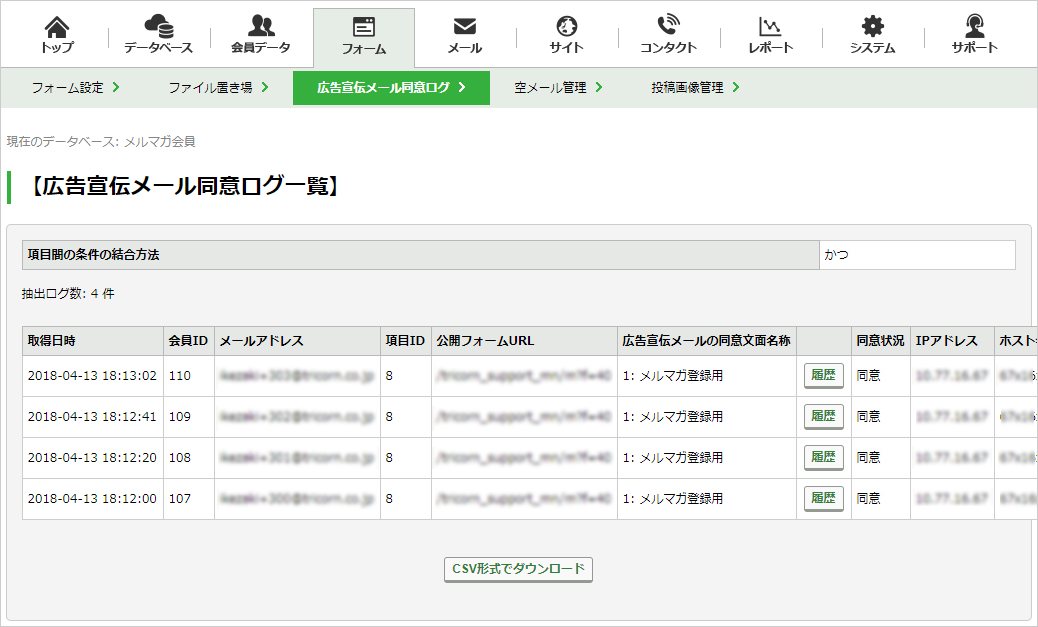This screenshot has width=1038, height=627.
Task: Click member ID 107 cell
Action: [x=189, y=499]
